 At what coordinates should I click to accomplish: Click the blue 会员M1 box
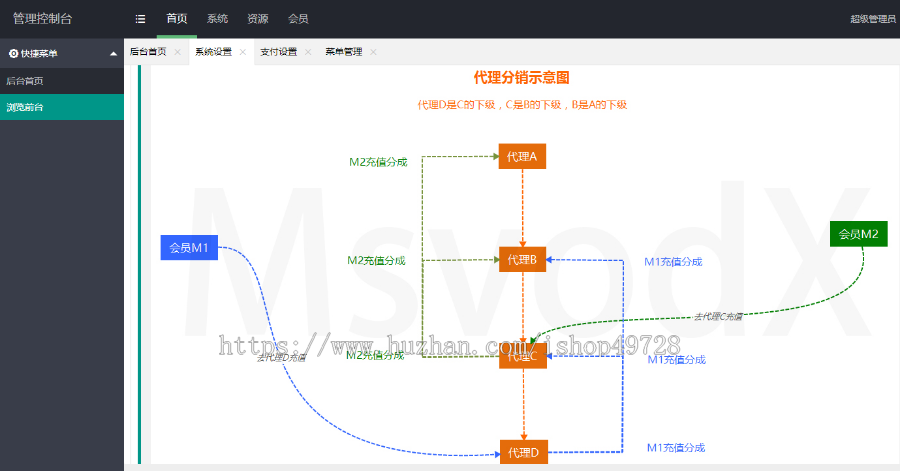pos(189,247)
